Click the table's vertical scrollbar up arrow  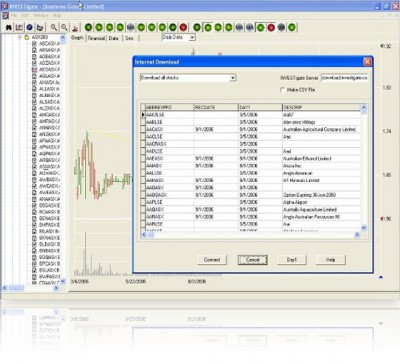click(x=364, y=107)
